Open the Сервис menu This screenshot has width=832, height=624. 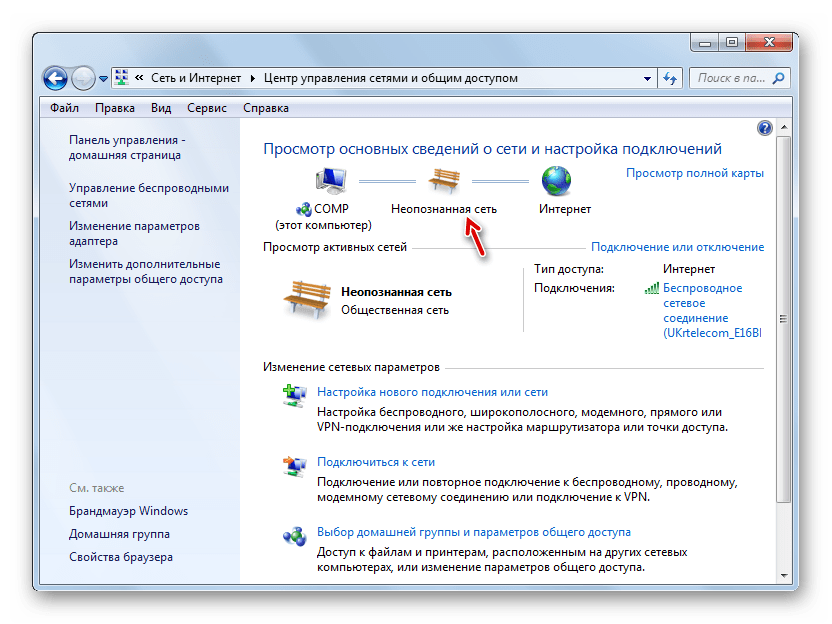(x=207, y=108)
